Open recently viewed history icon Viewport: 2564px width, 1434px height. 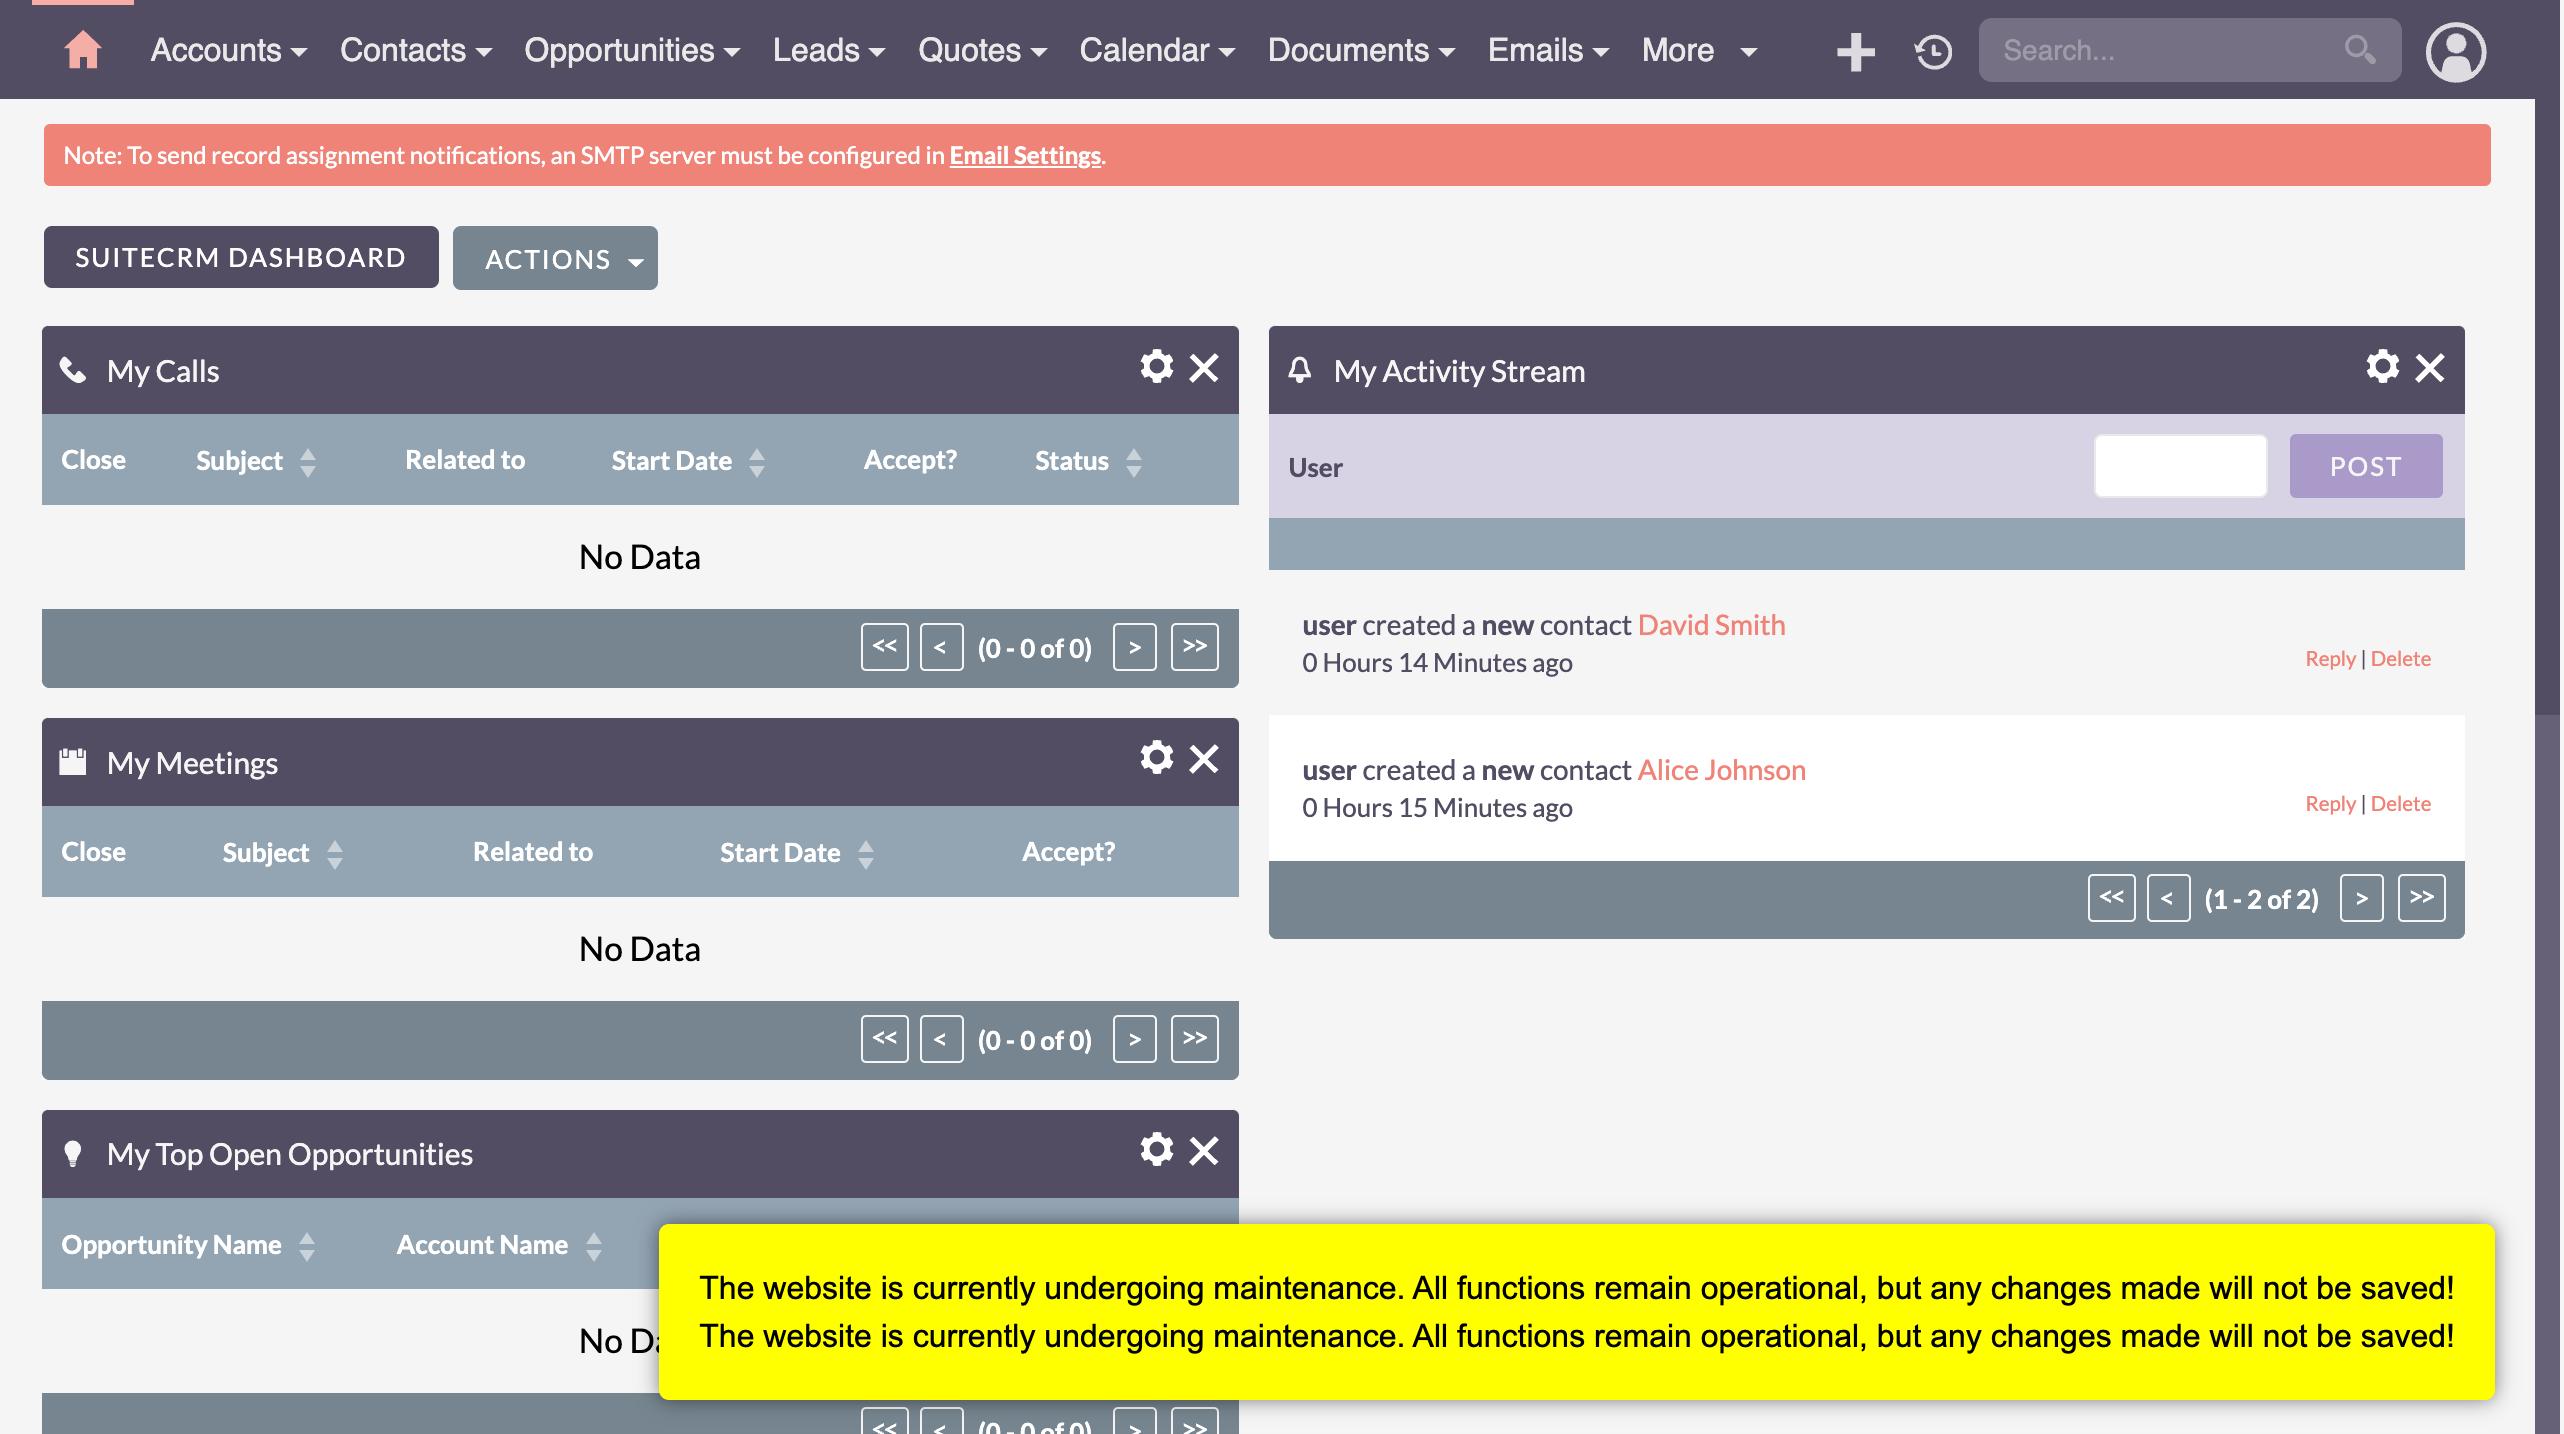coord(1933,52)
